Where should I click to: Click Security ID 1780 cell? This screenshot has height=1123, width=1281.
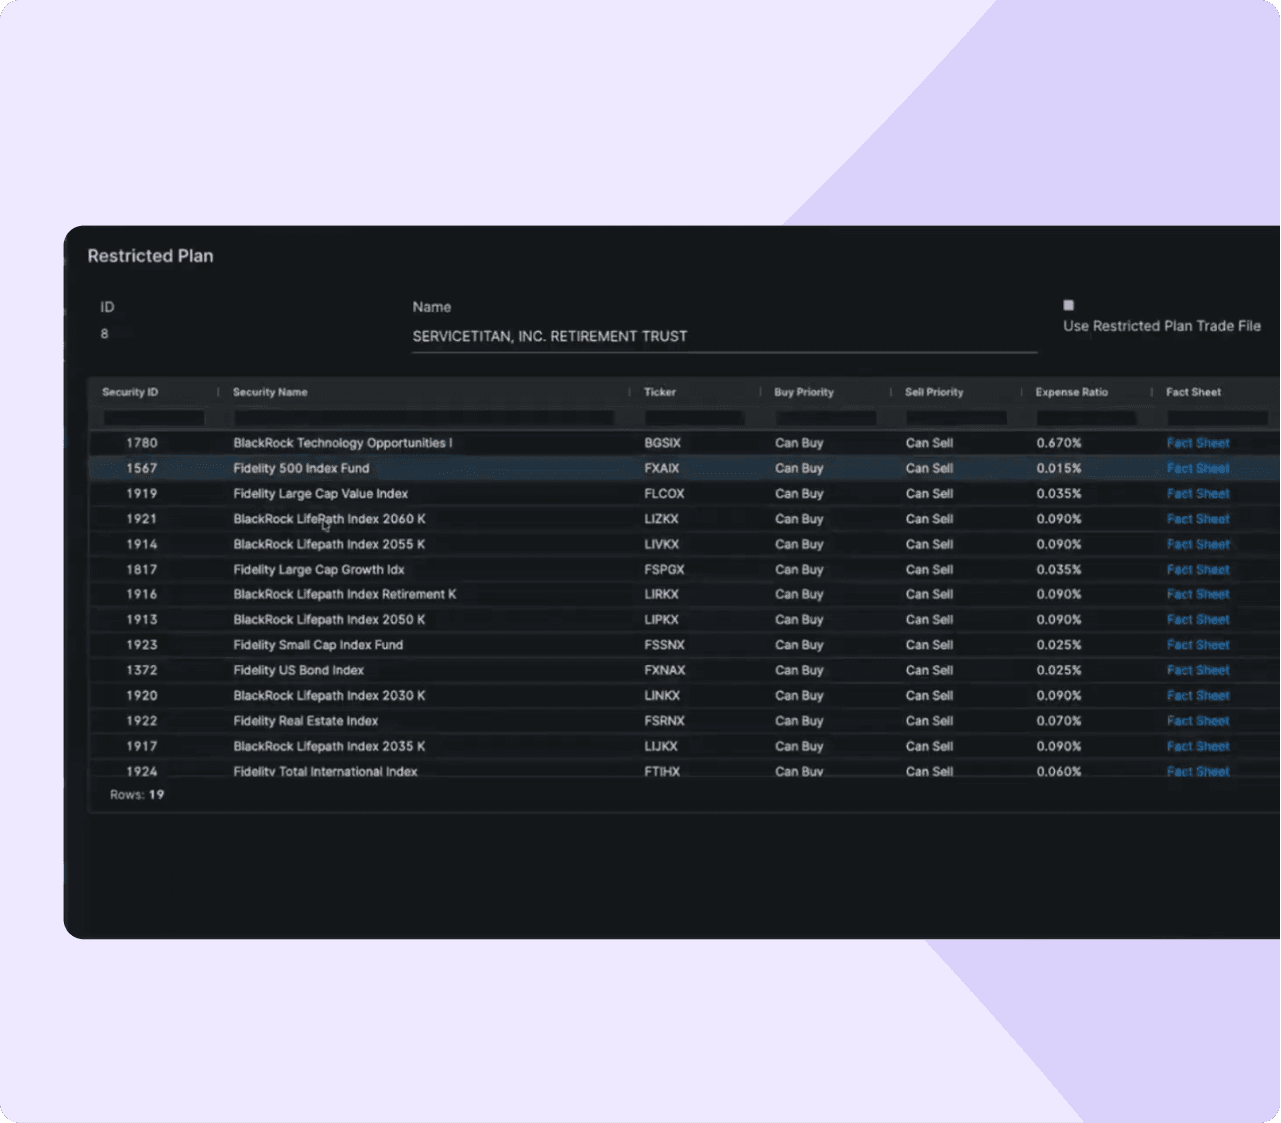pos(141,443)
